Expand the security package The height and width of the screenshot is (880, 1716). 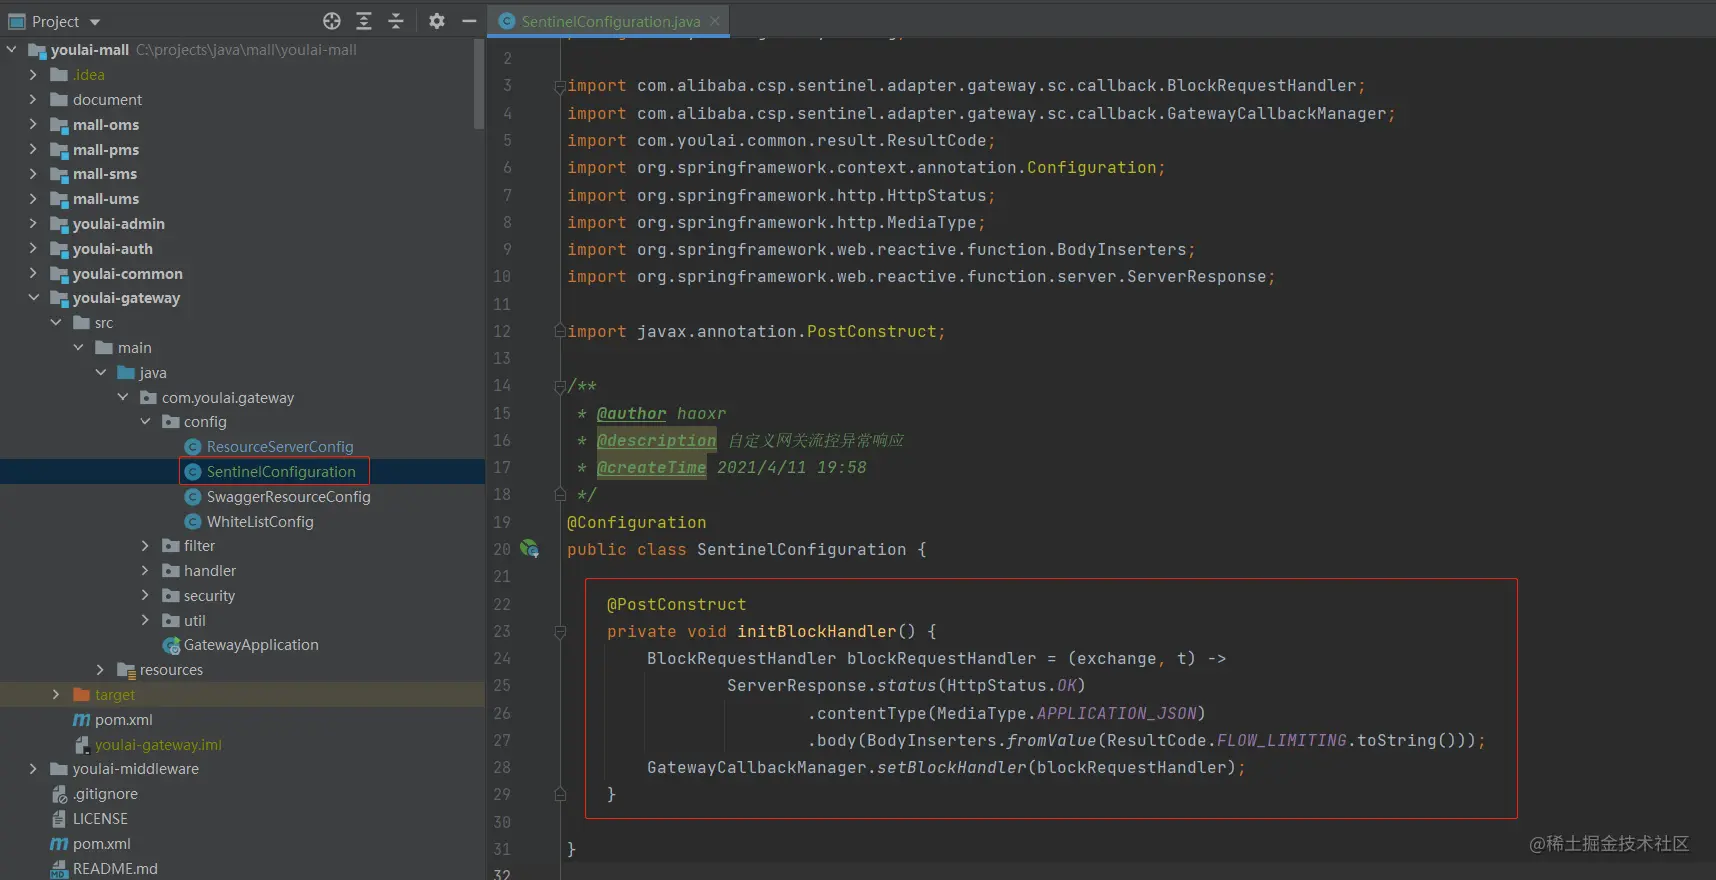(x=145, y=595)
